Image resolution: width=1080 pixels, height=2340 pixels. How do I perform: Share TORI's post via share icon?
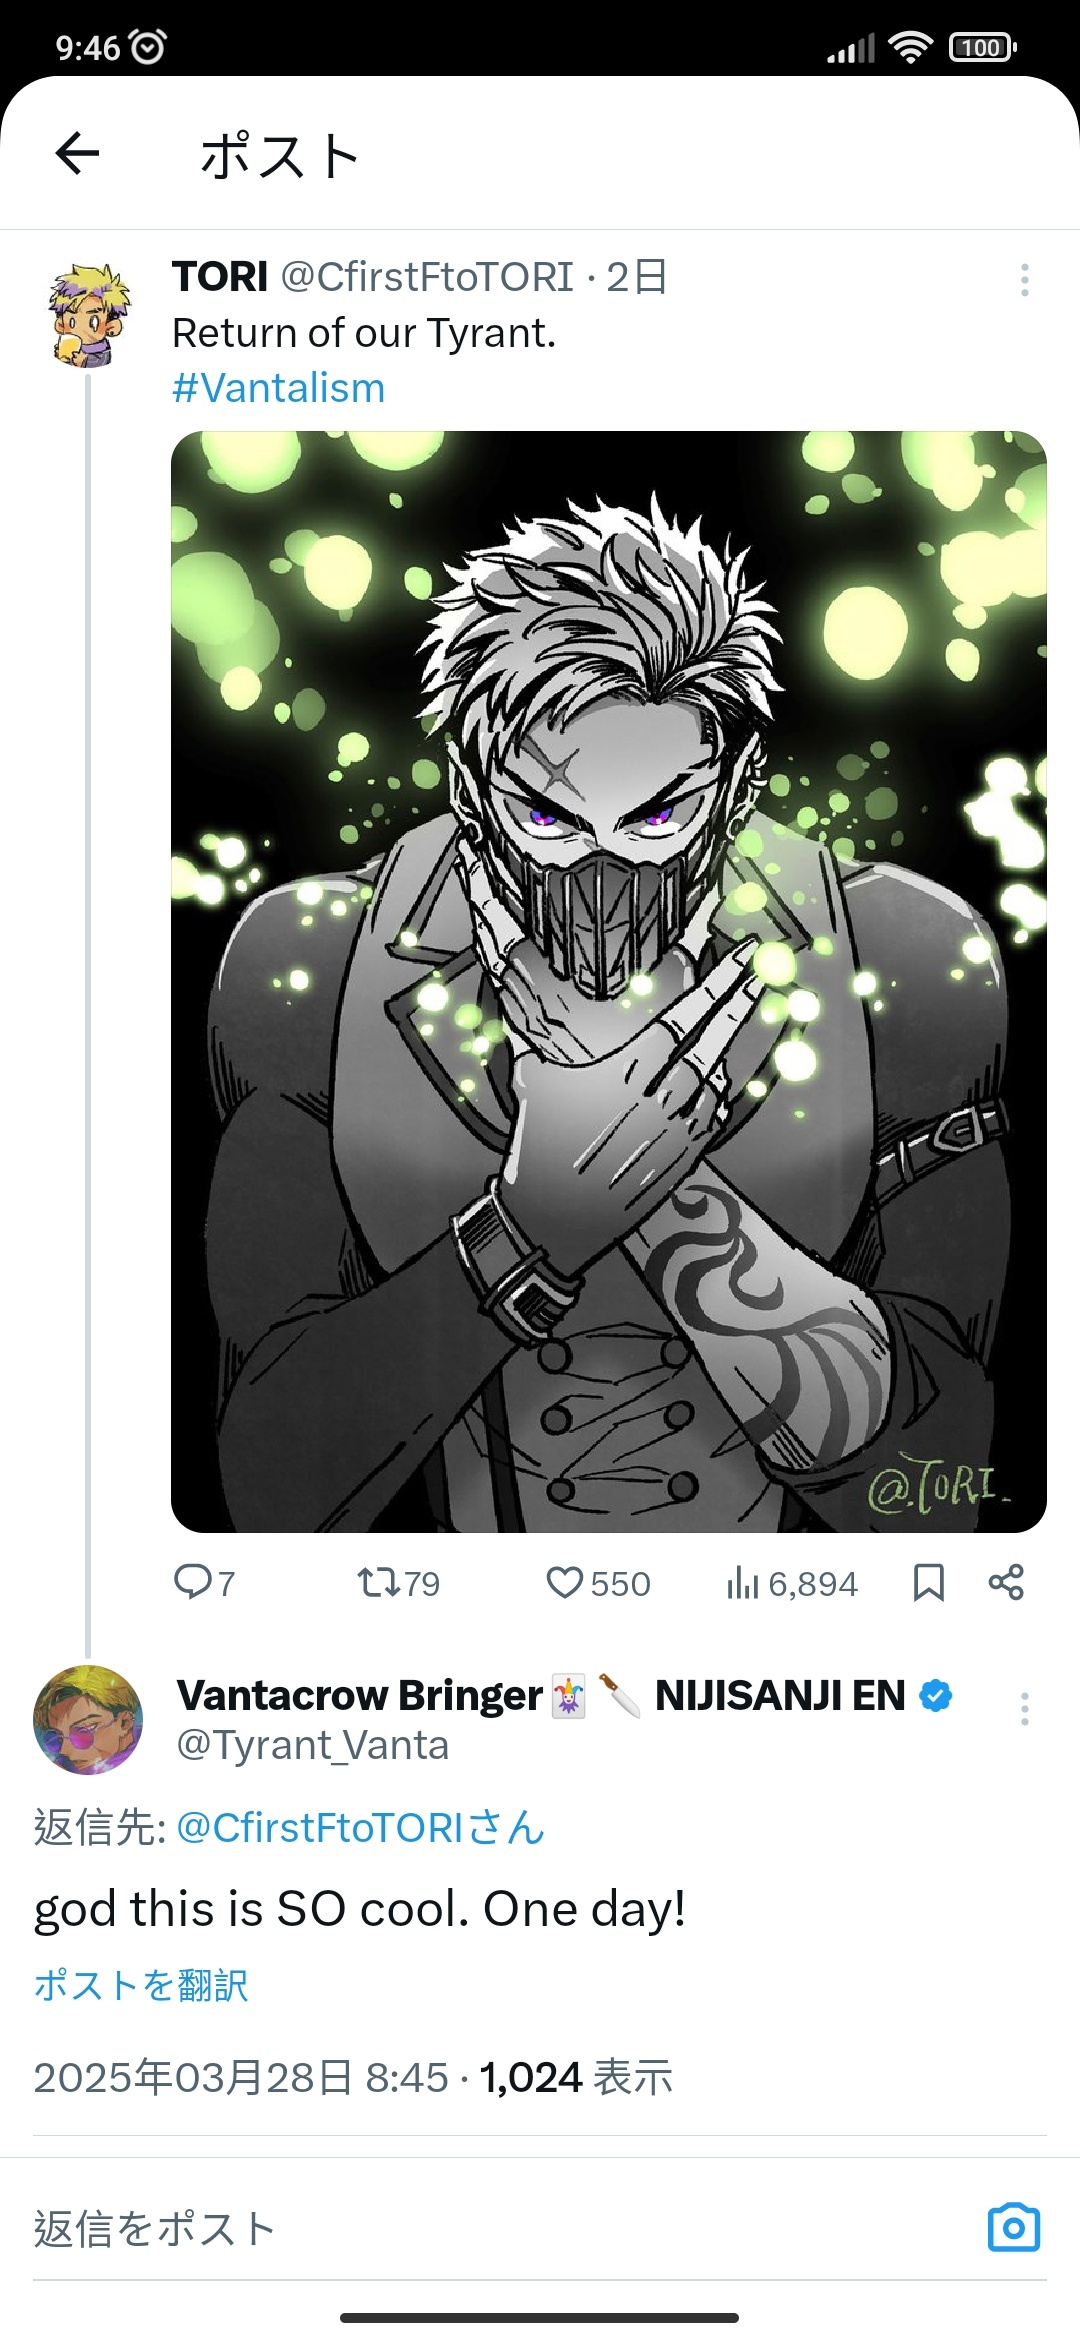coord(1006,1583)
